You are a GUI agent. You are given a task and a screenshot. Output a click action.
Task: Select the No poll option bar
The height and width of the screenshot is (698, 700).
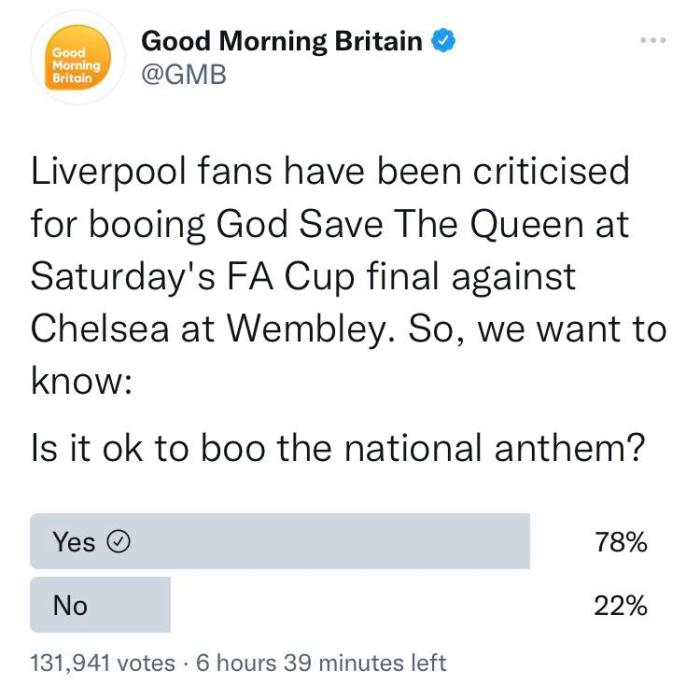tap(100, 605)
